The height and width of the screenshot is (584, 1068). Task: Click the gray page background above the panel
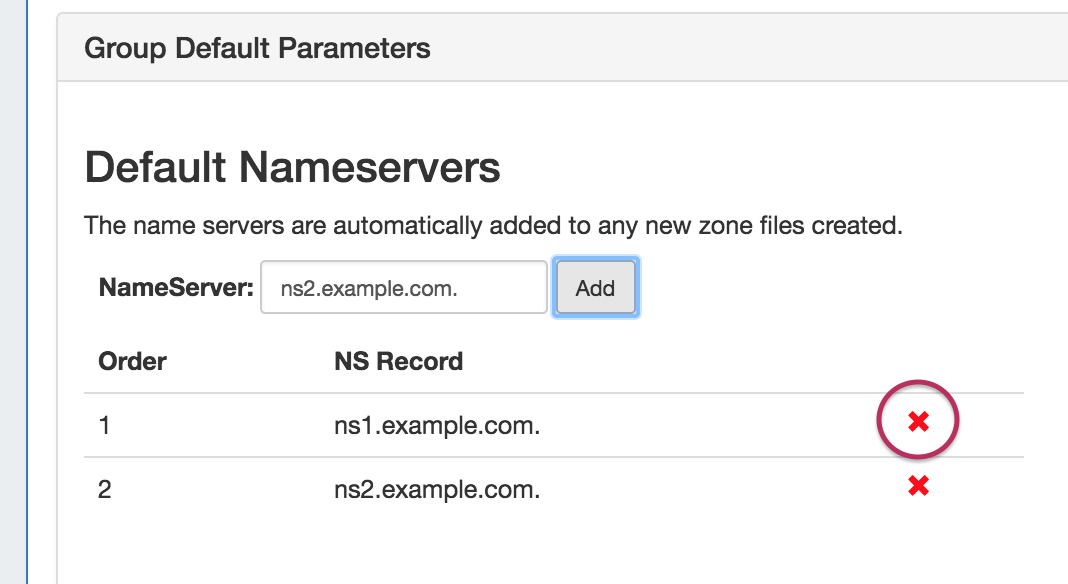(x=500, y=5)
